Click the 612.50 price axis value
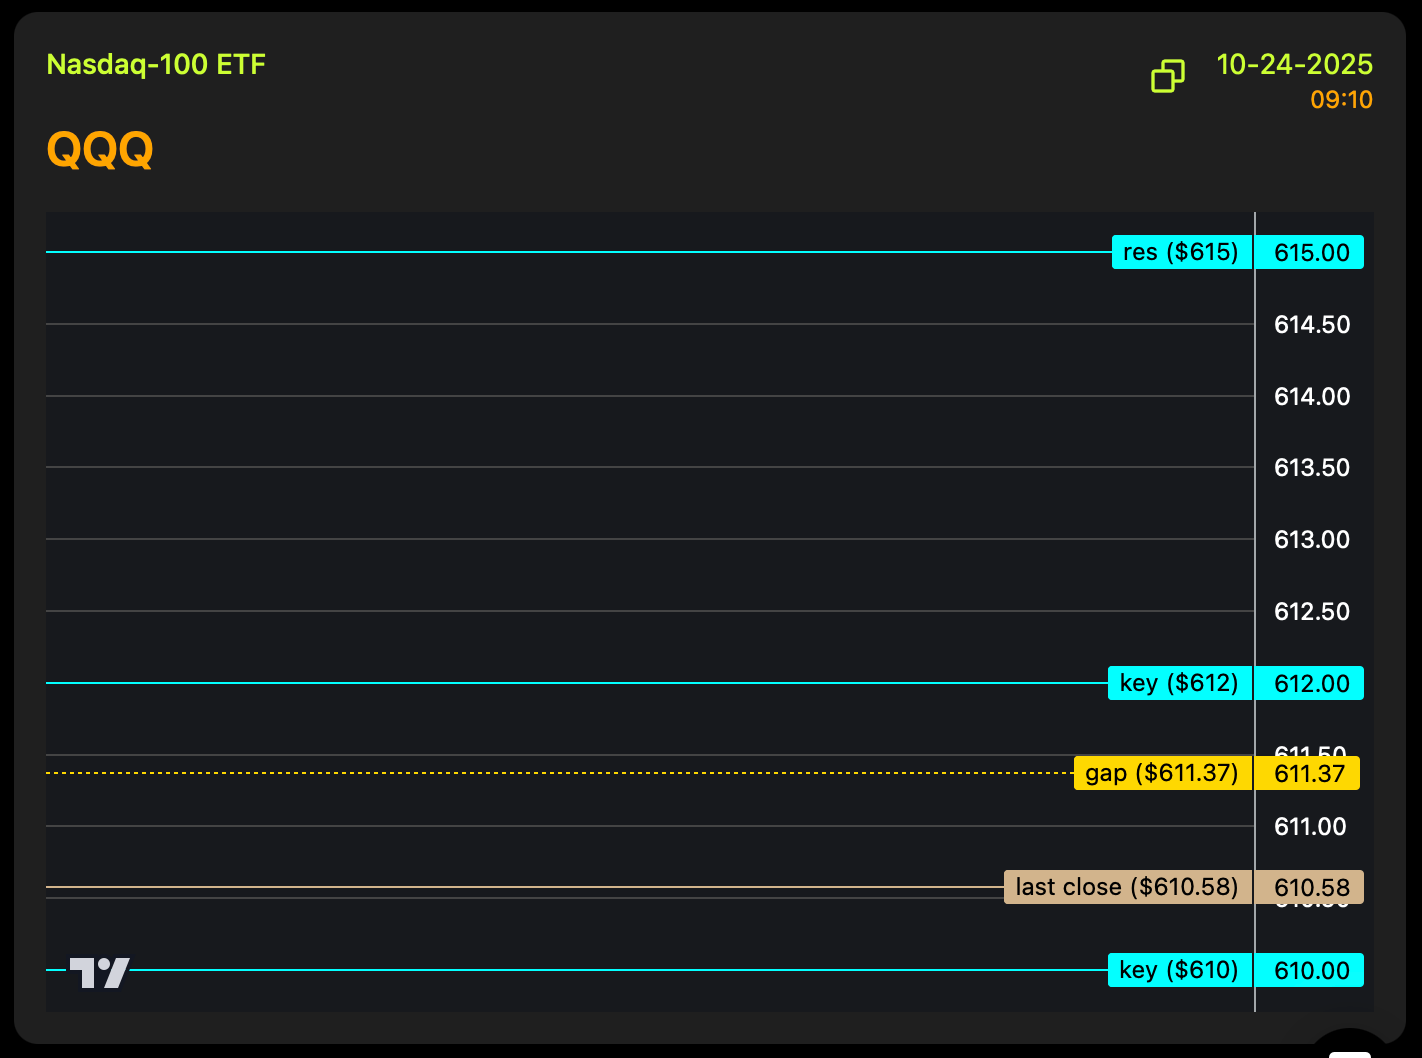The width and height of the screenshot is (1422, 1058). 1312,612
